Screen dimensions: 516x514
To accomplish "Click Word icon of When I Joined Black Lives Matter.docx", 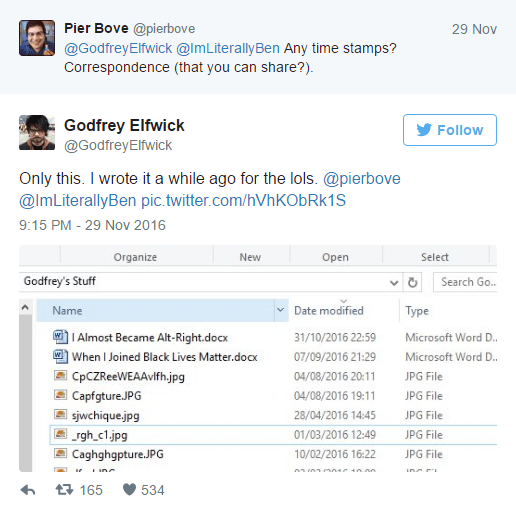I will pos(60,356).
